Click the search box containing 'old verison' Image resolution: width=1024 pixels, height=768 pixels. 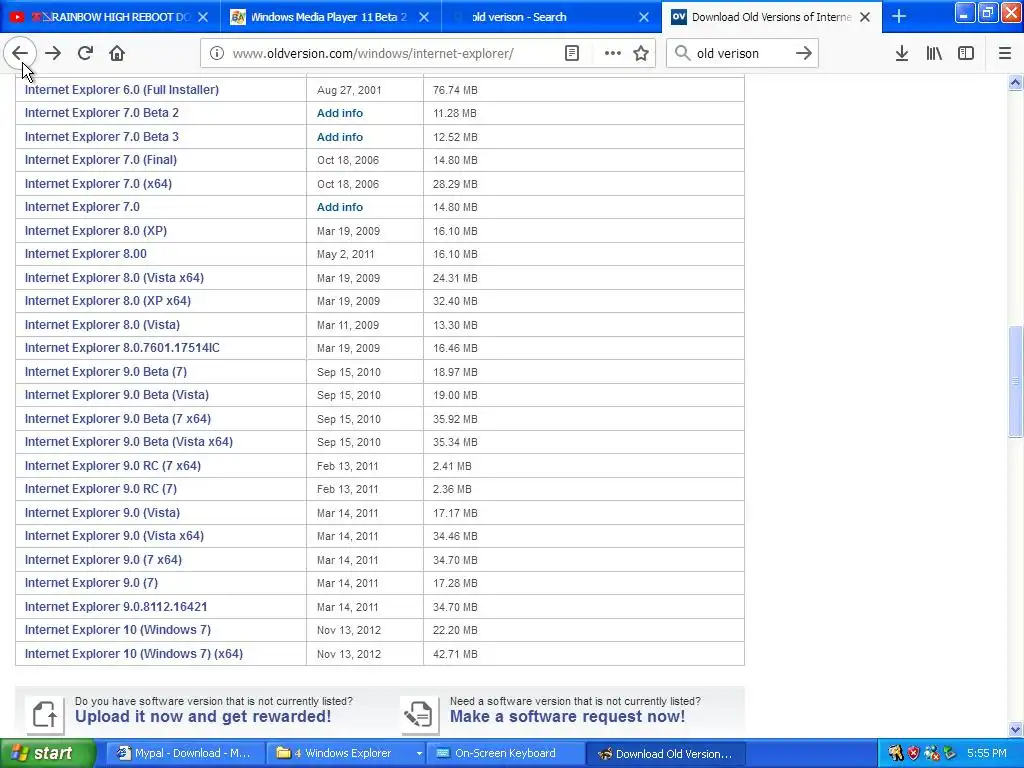741,53
